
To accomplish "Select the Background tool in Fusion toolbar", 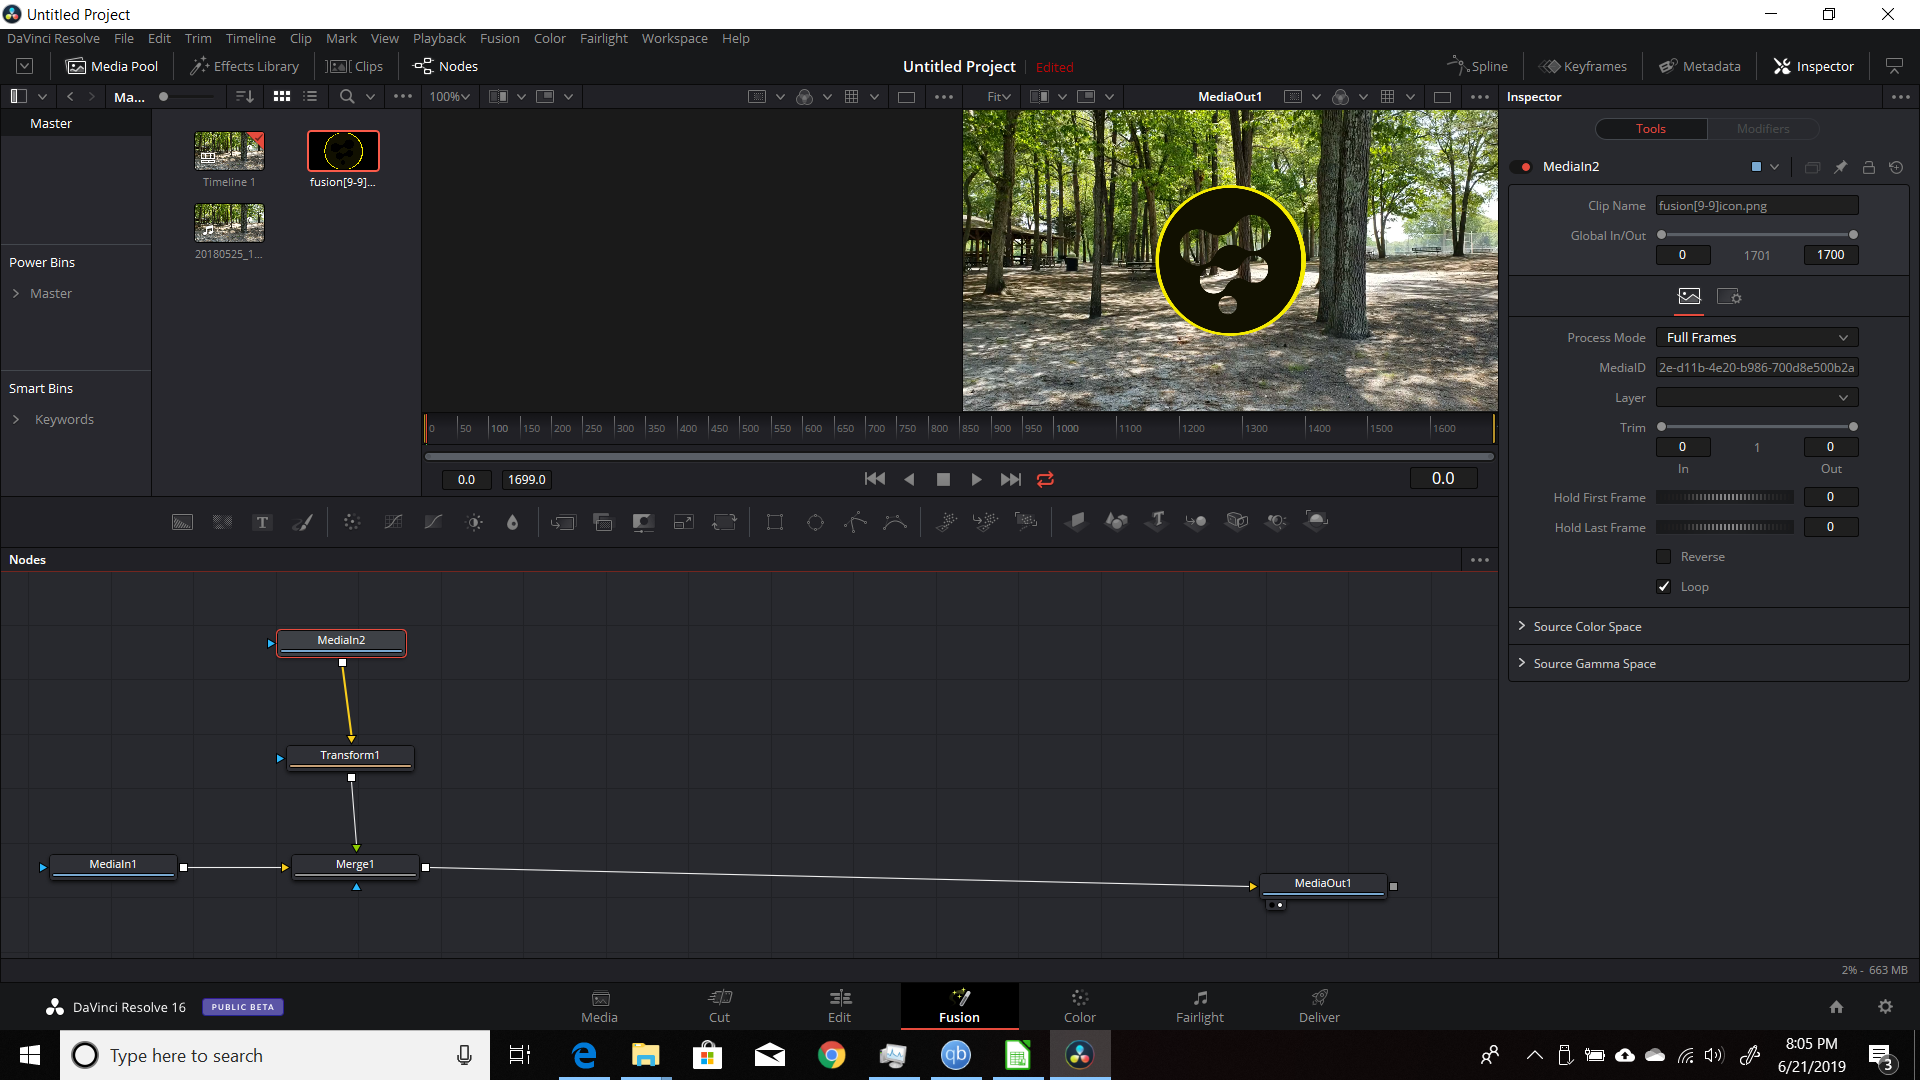I will 182,522.
